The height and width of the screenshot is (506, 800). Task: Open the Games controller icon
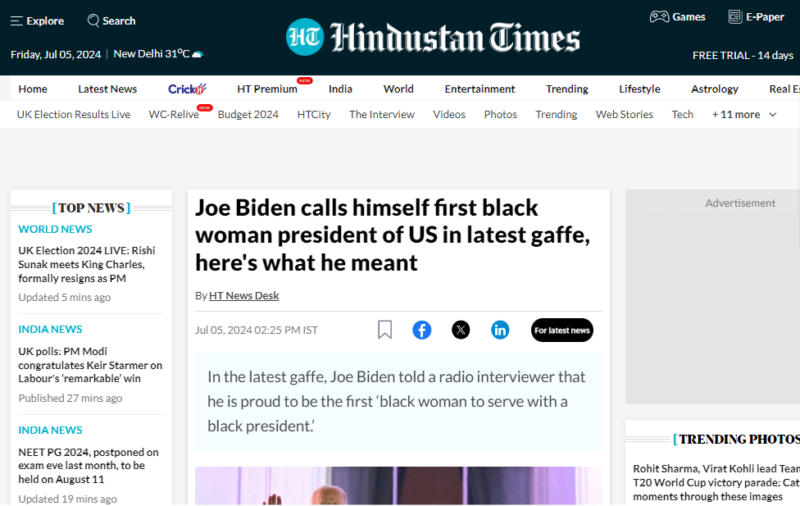pos(659,17)
